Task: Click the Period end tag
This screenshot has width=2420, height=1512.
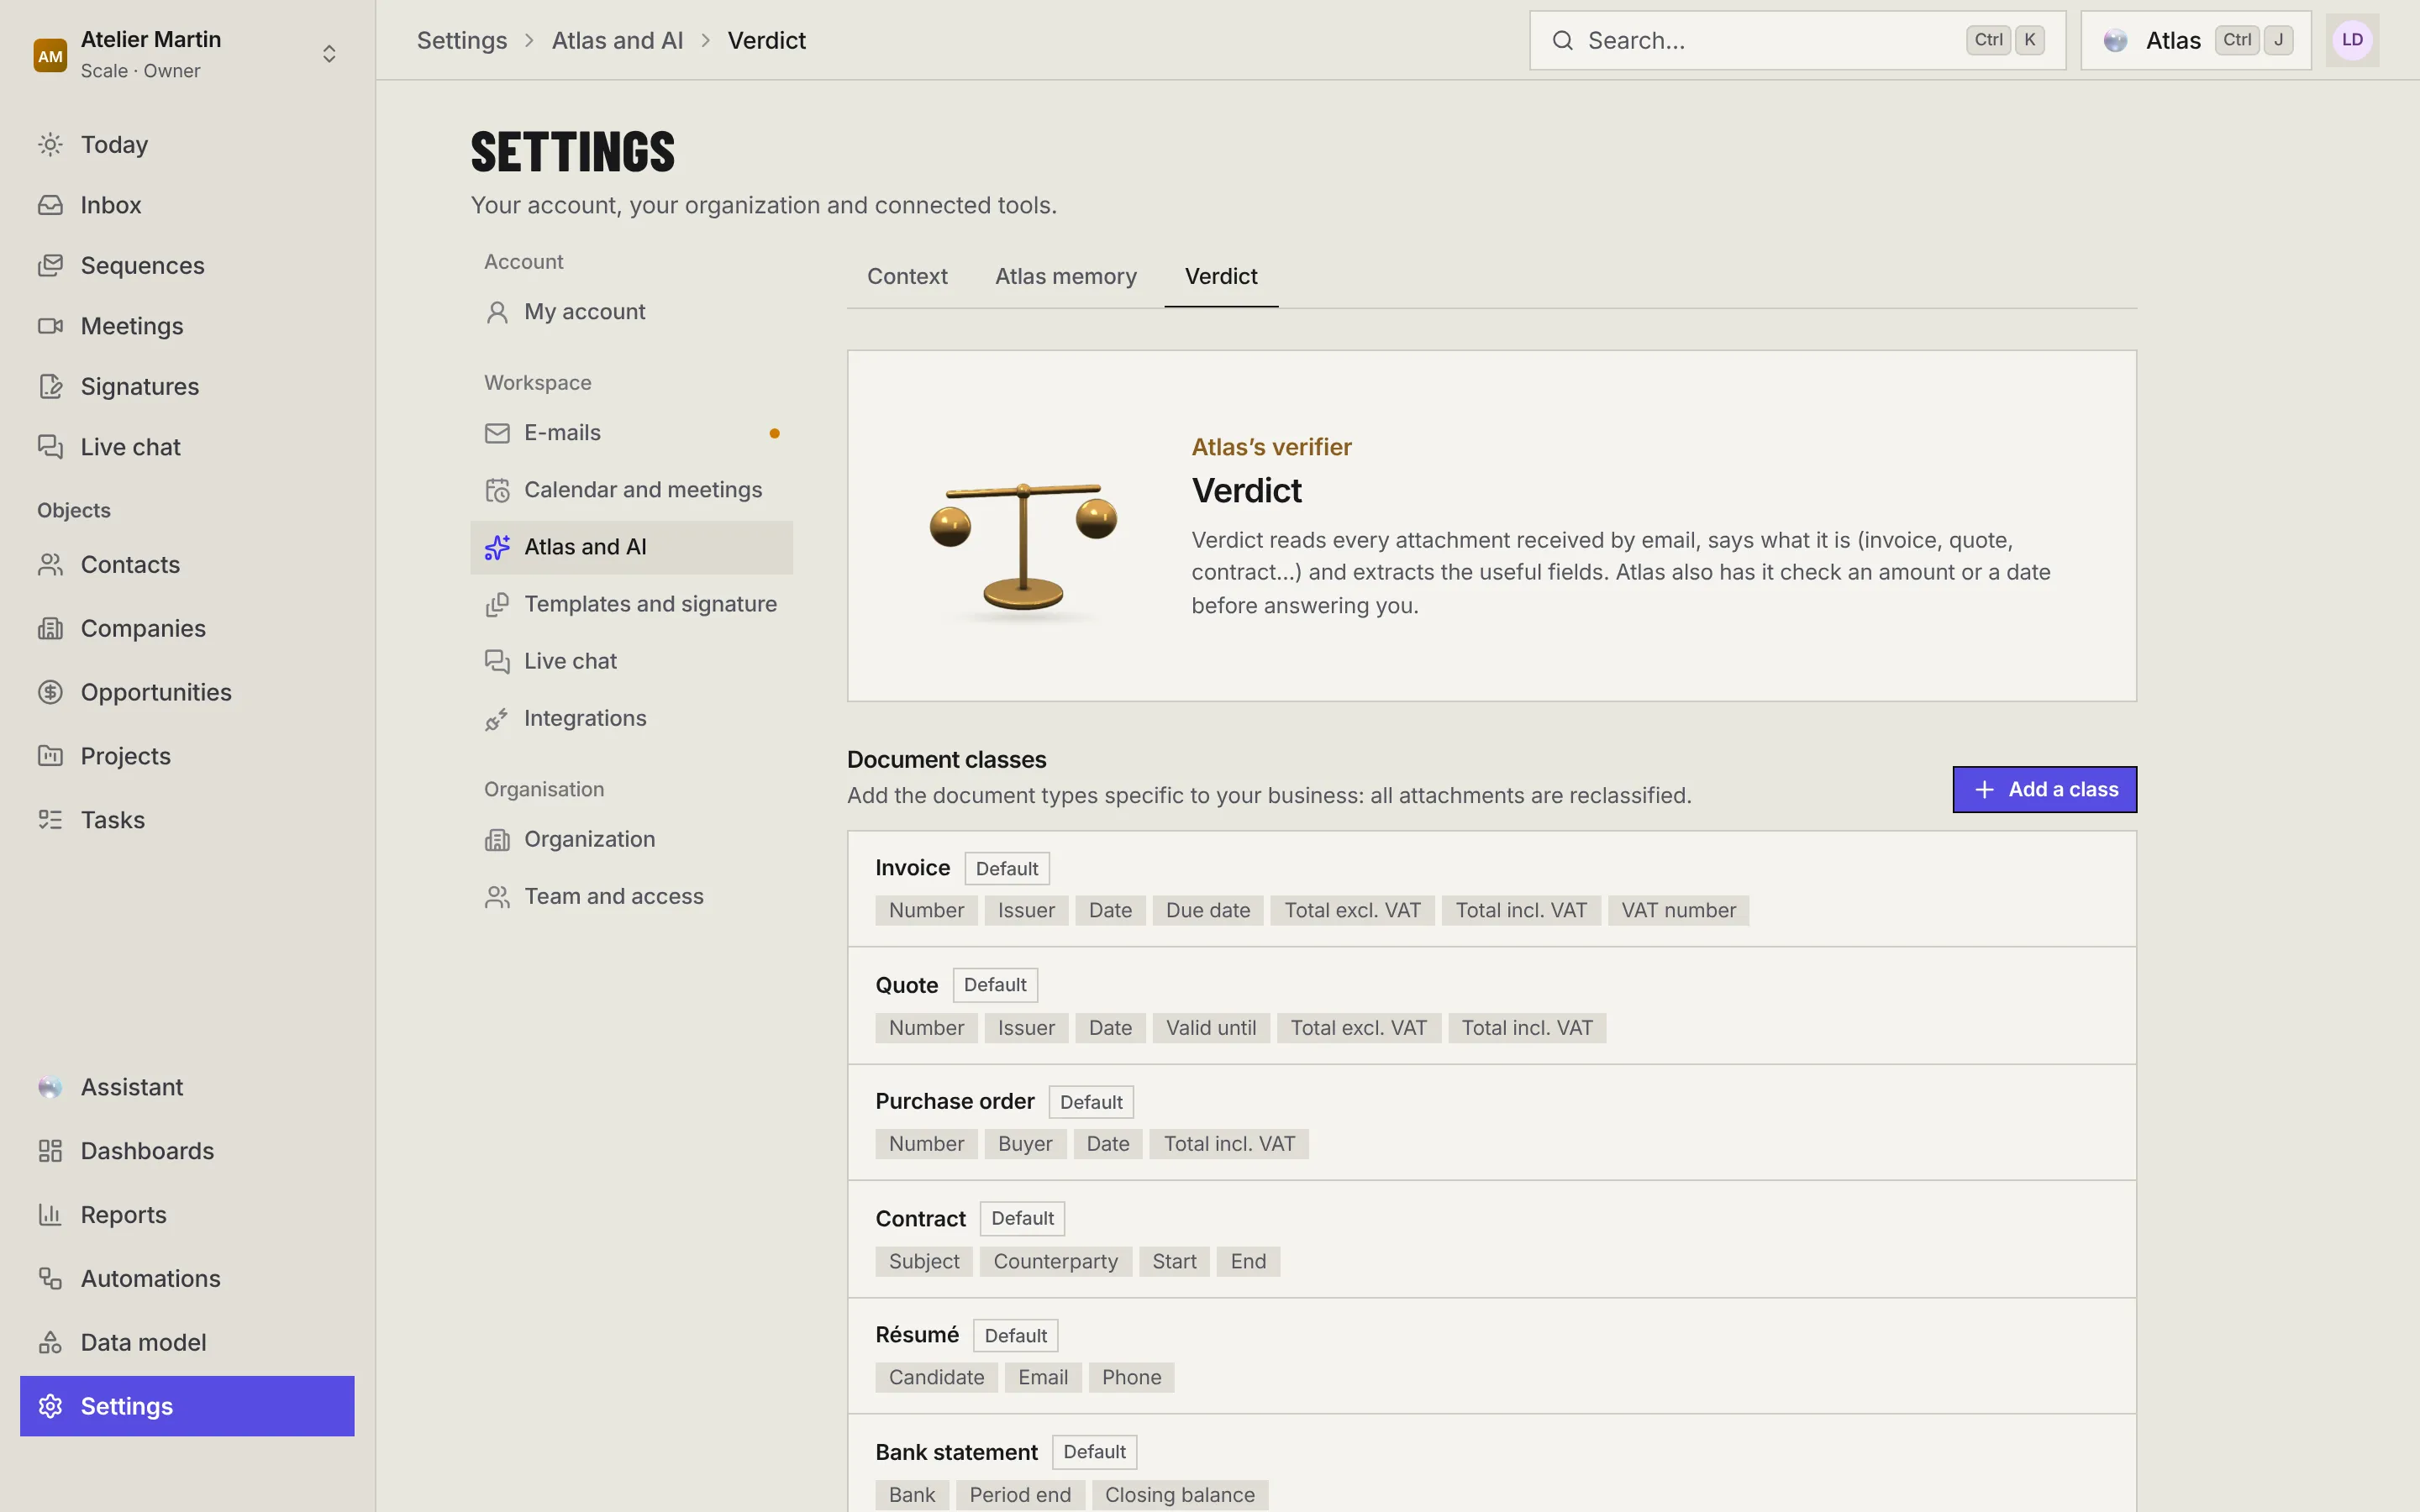Action: coord(1020,1495)
